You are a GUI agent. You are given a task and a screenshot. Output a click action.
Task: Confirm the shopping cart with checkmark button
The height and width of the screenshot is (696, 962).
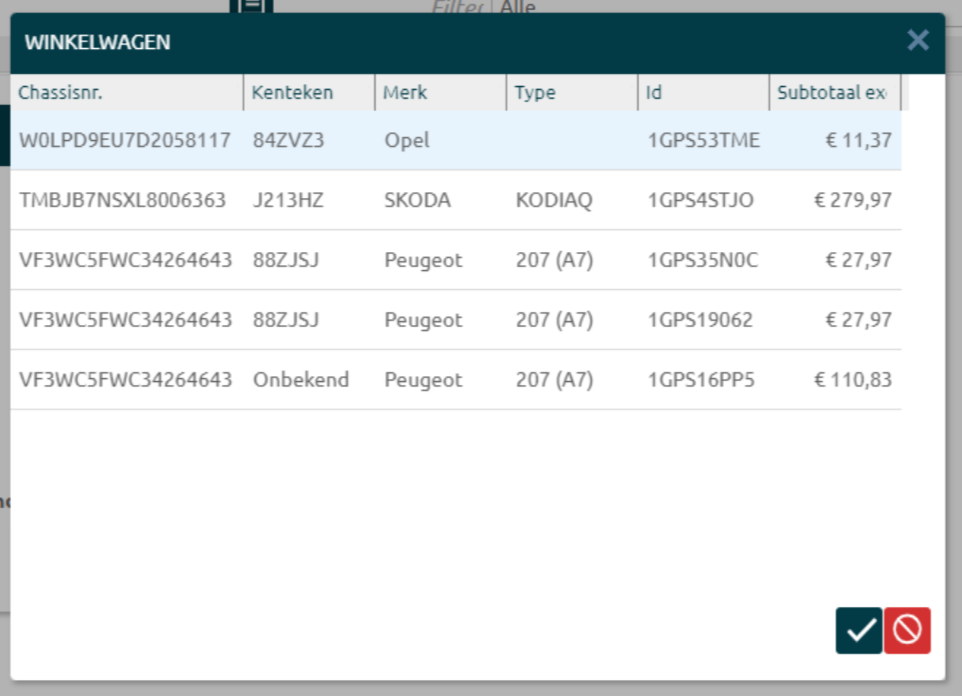point(859,630)
